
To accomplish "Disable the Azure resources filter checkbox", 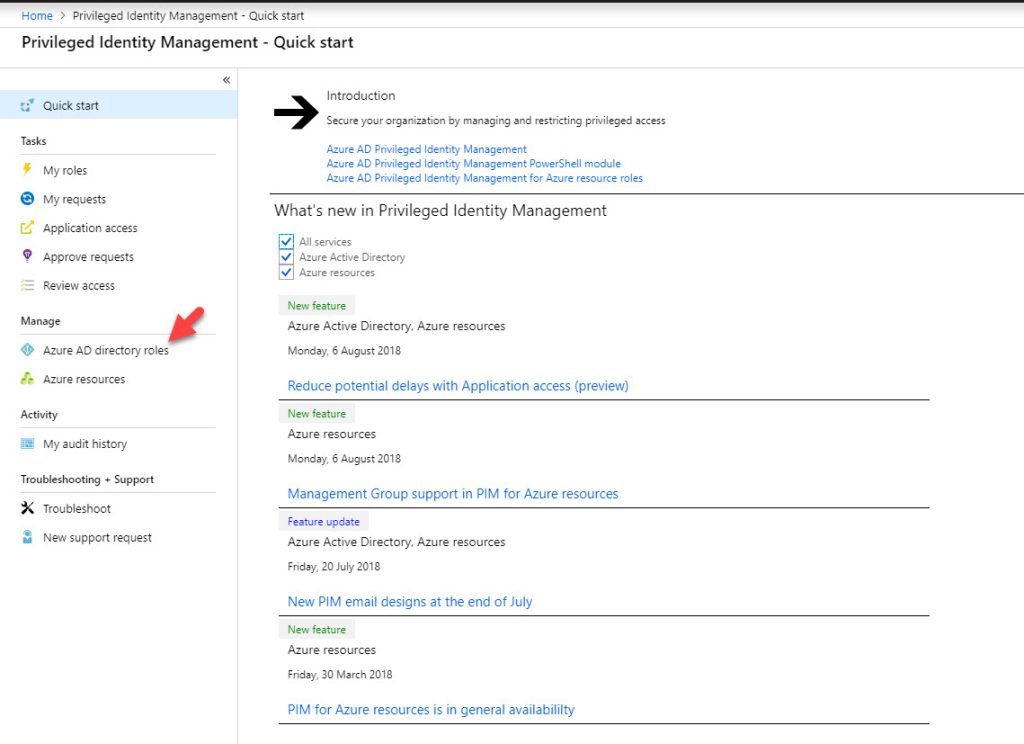I will pyautogui.click(x=287, y=272).
